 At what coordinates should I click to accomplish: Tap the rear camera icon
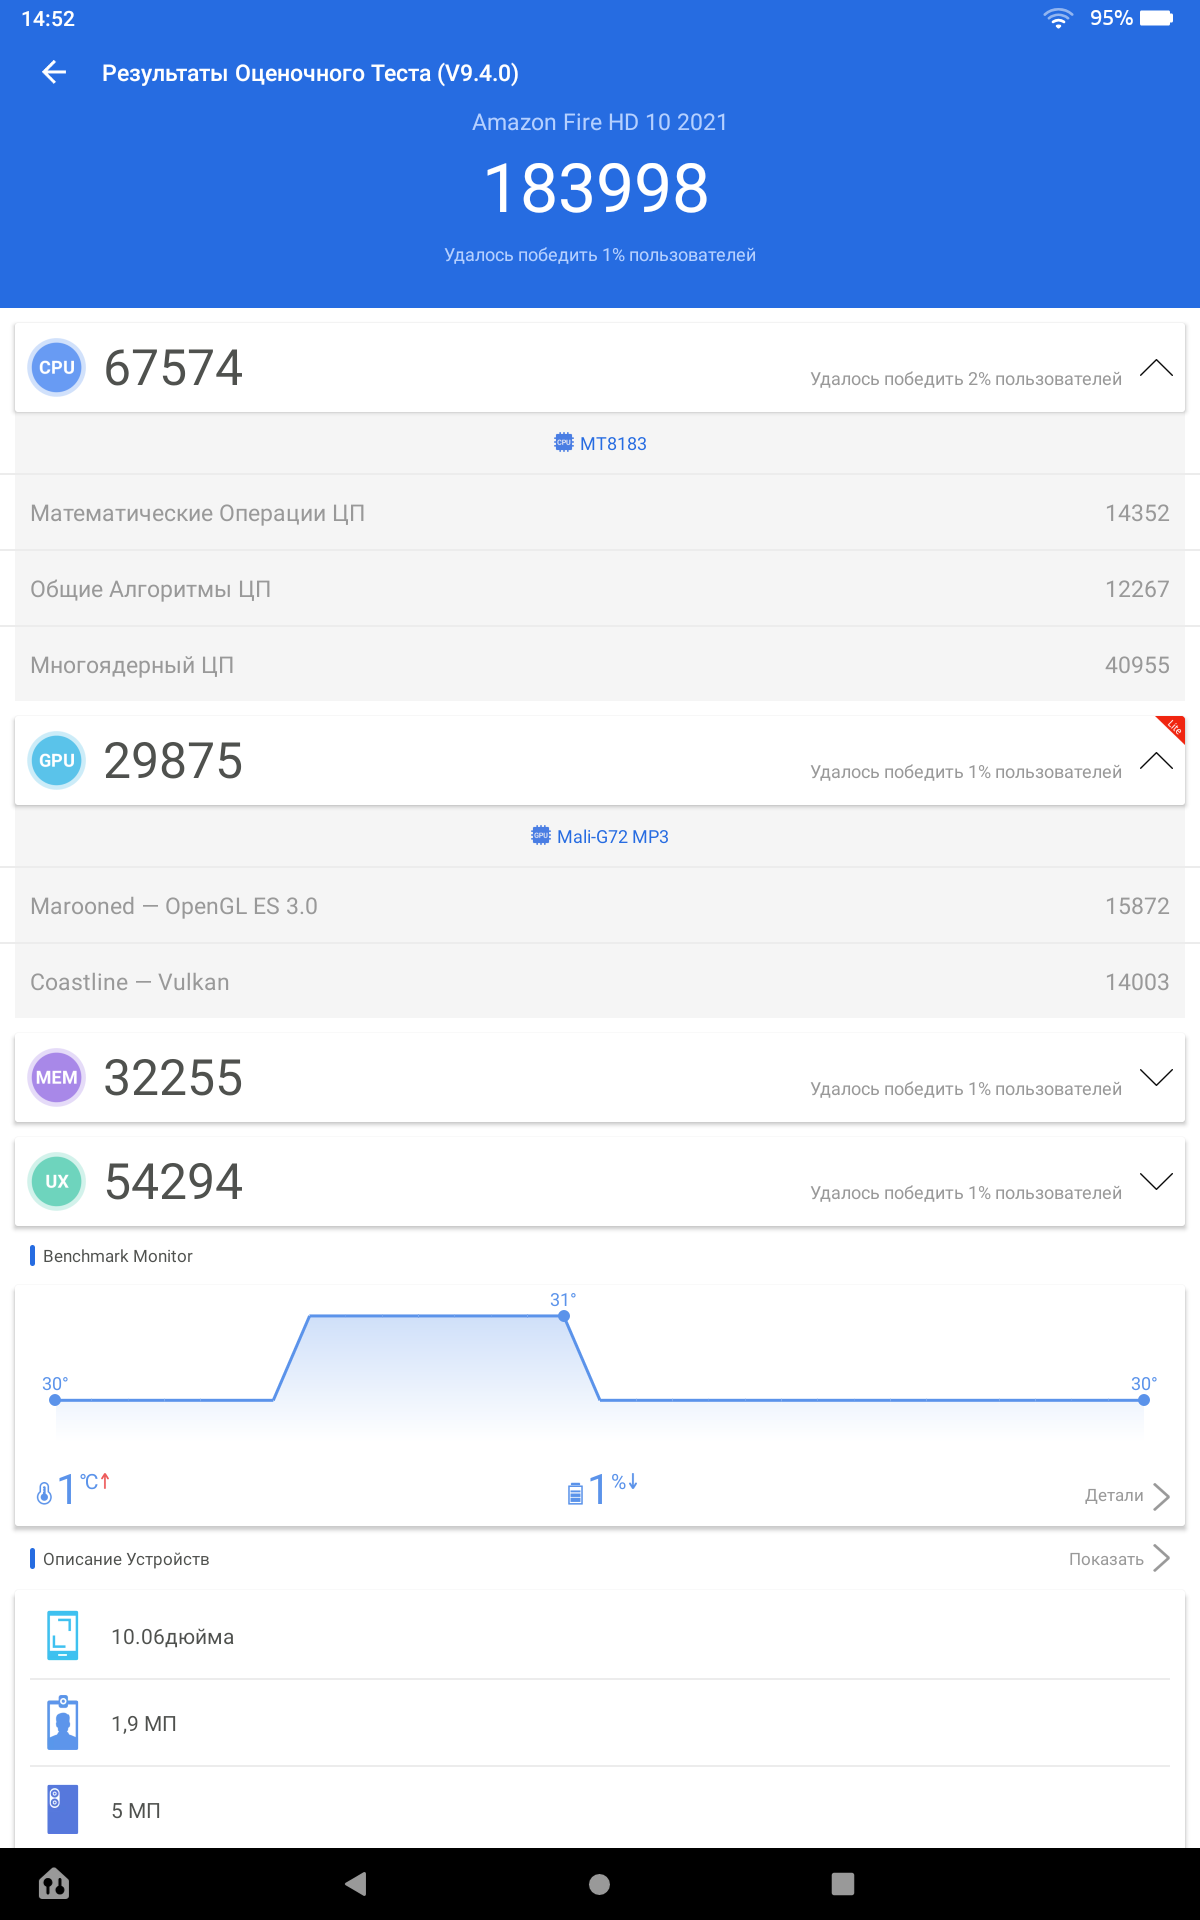pos(63,1810)
